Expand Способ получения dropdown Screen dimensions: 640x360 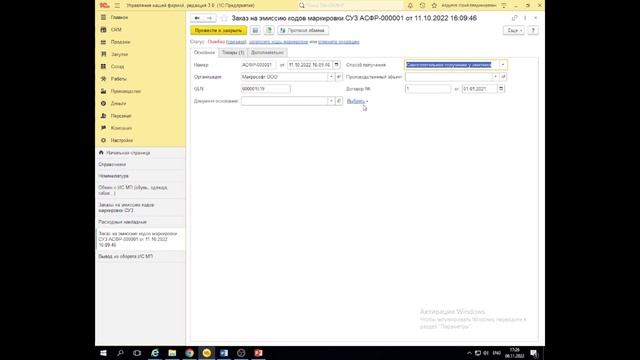click(503, 64)
